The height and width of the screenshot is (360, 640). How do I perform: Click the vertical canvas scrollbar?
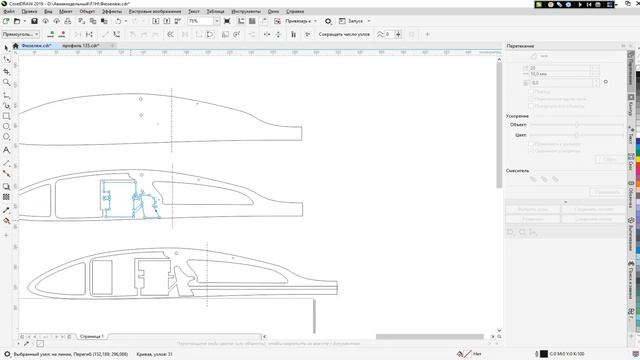point(499,124)
